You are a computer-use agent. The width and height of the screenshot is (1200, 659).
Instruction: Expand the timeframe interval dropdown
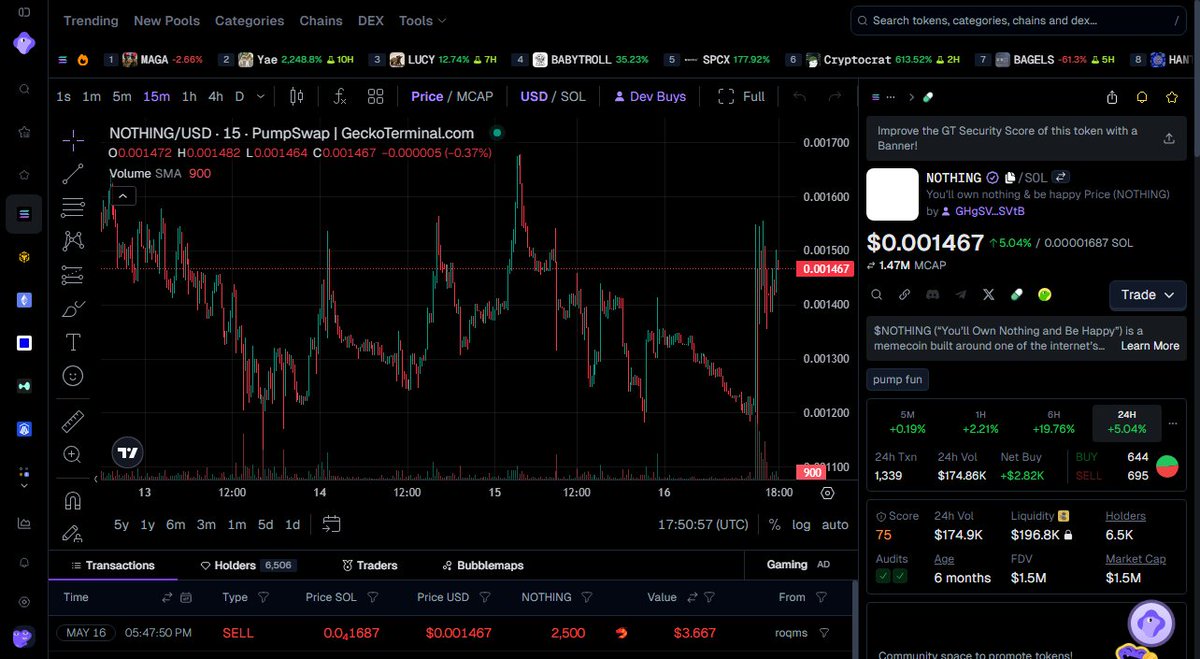click(x=261, y=96)
